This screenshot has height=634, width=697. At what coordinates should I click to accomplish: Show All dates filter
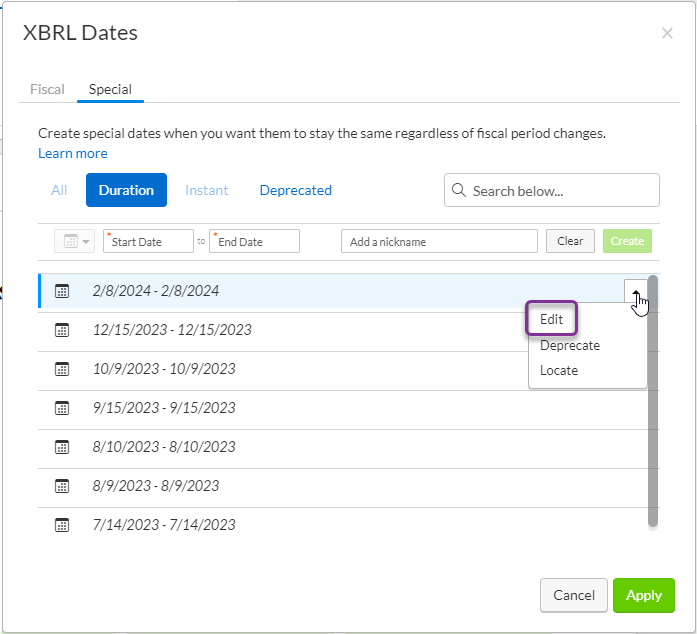tap(59, 190)
